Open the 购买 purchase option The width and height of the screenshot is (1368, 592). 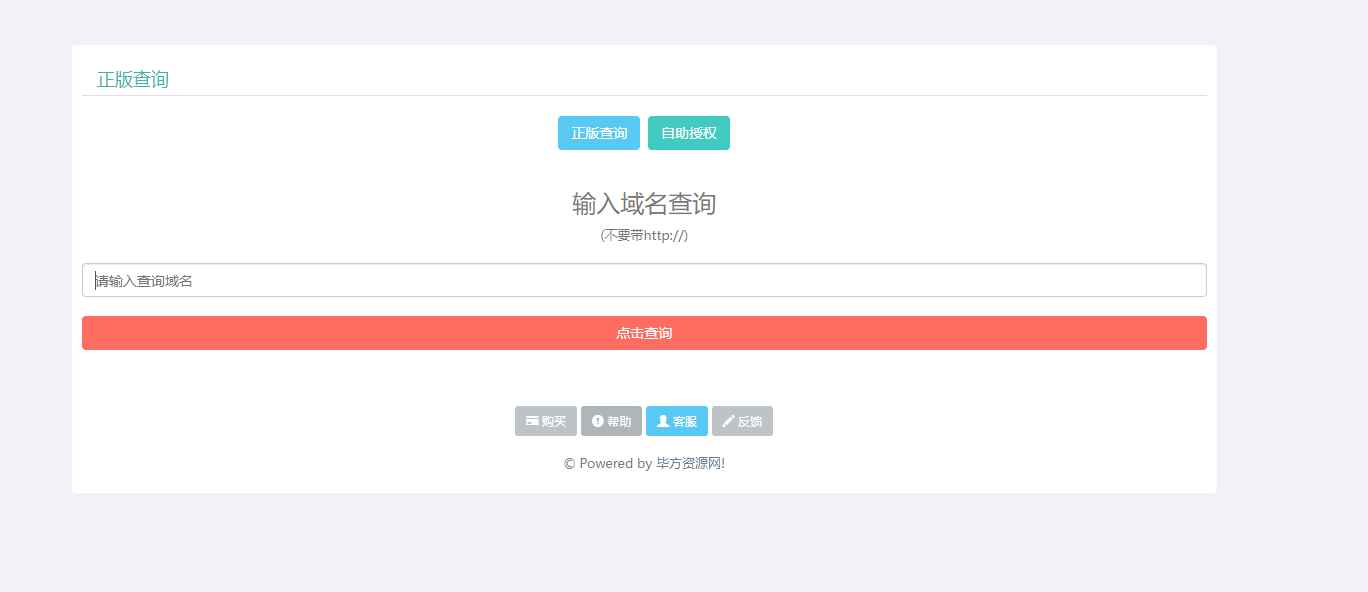545,420
